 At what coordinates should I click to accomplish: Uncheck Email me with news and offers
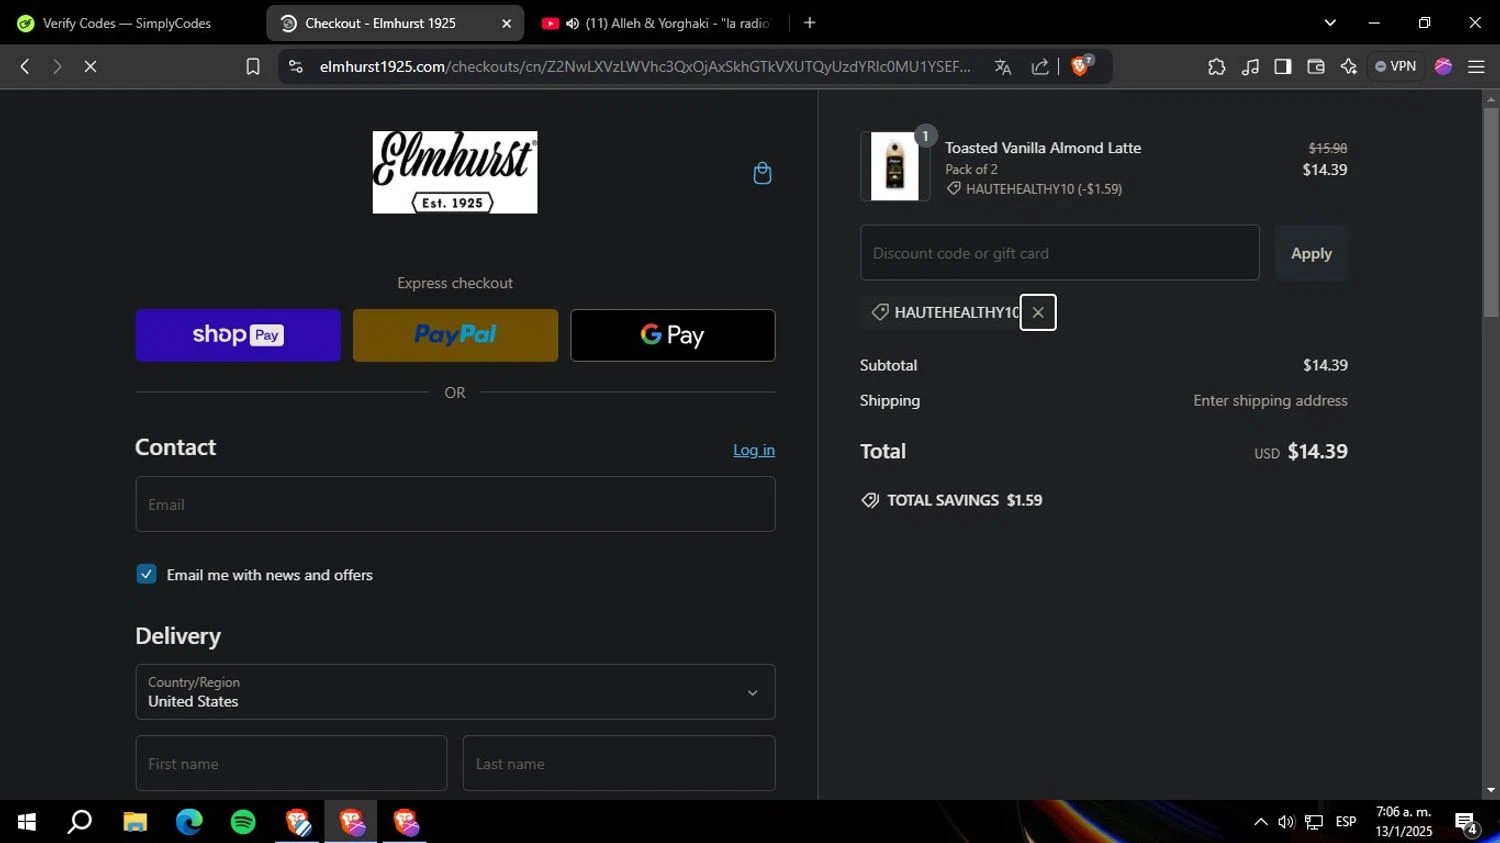tap(146, 574)
